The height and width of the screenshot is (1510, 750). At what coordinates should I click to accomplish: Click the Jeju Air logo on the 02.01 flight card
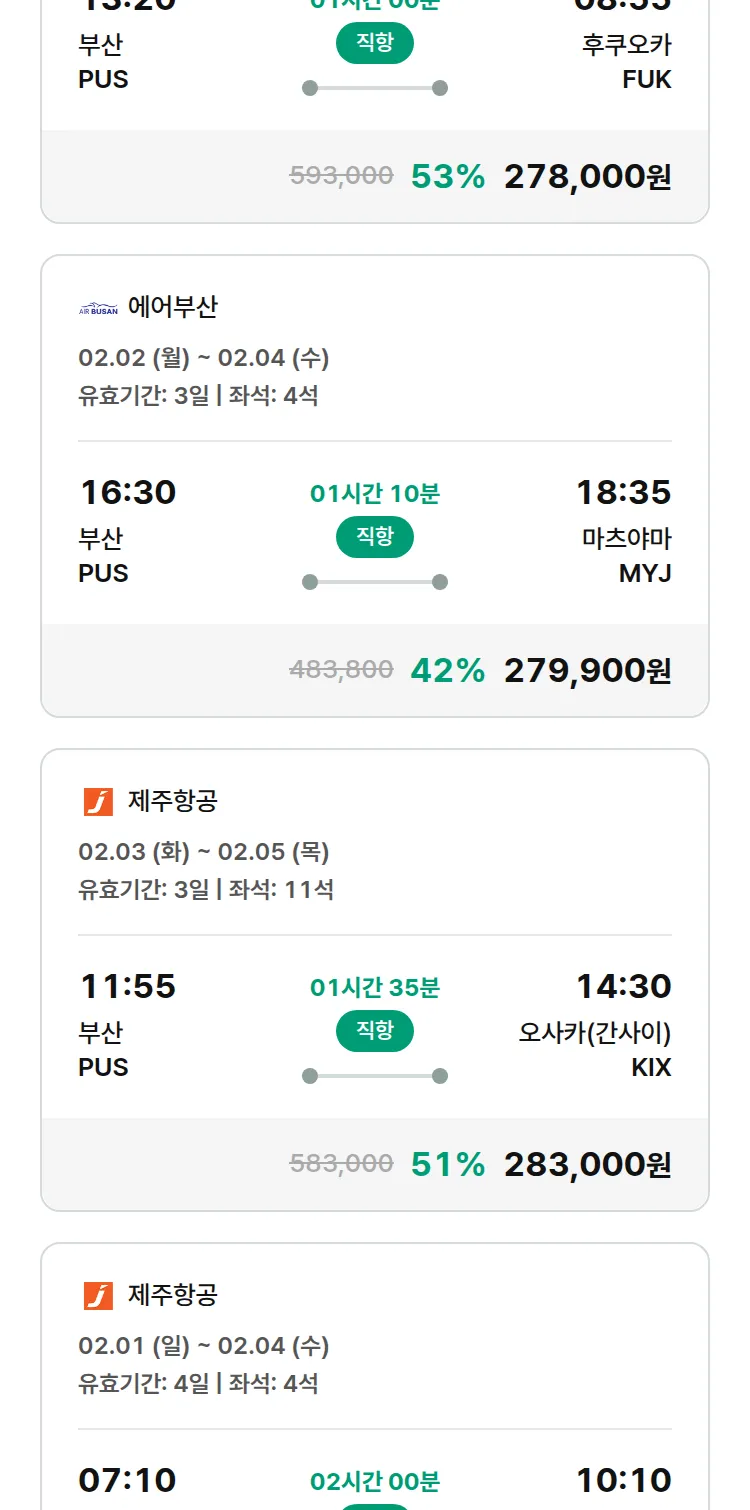coord(98,1295)
